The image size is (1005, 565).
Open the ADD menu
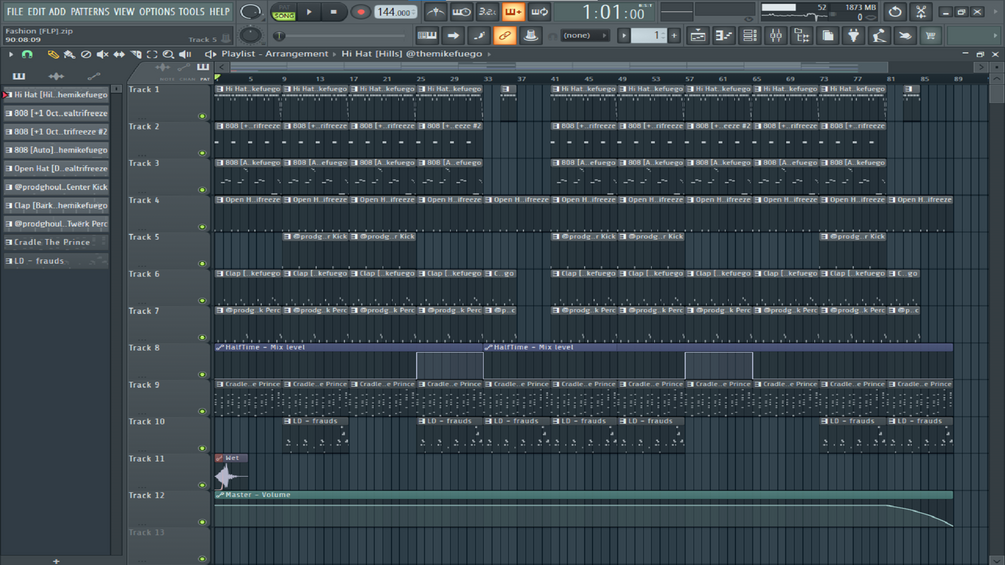tap(57, 12)
